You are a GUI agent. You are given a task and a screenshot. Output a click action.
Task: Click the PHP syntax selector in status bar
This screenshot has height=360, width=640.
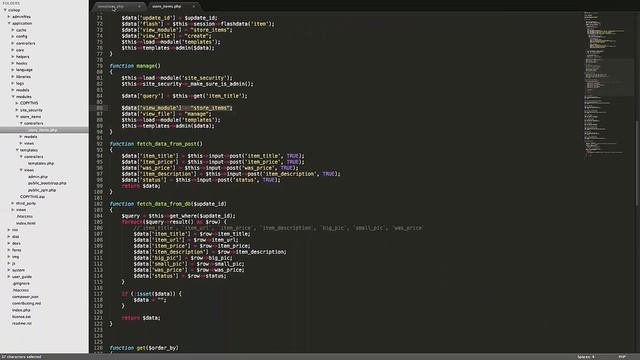click(622, 357)
